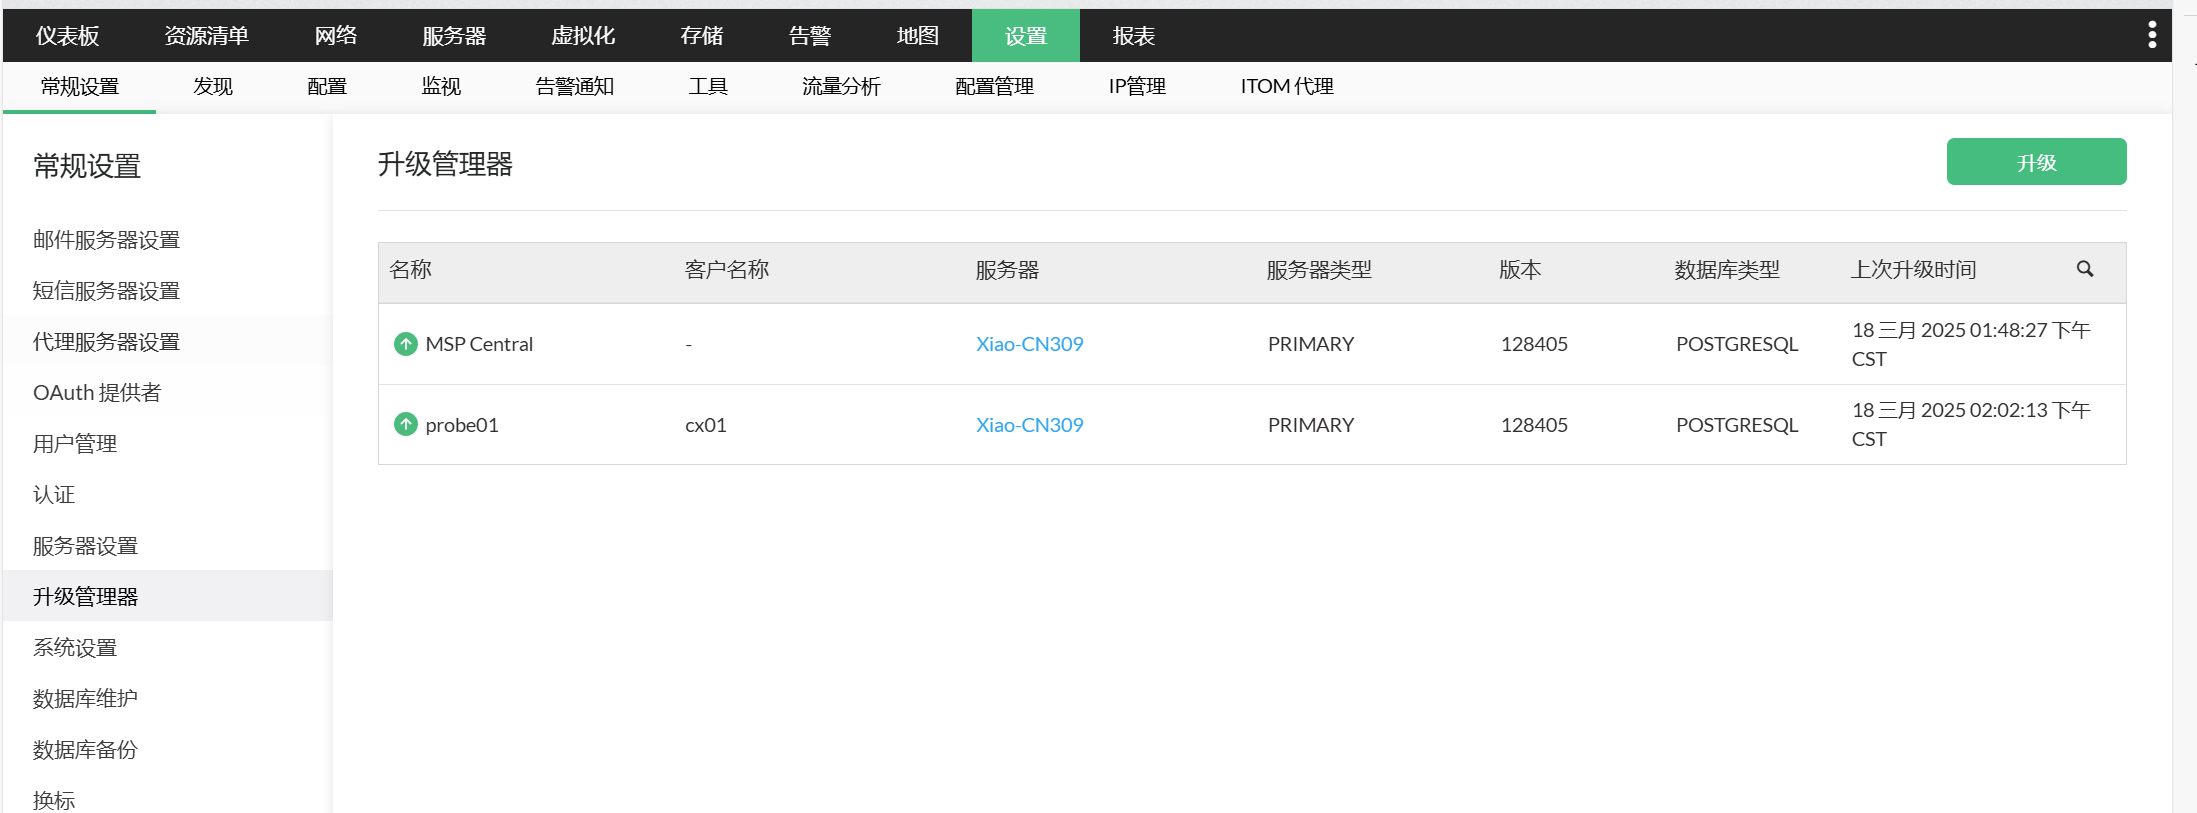The image size is (2197, 813).
Task: Switch to the 仪表板 top menu
Action: (67, 36)
